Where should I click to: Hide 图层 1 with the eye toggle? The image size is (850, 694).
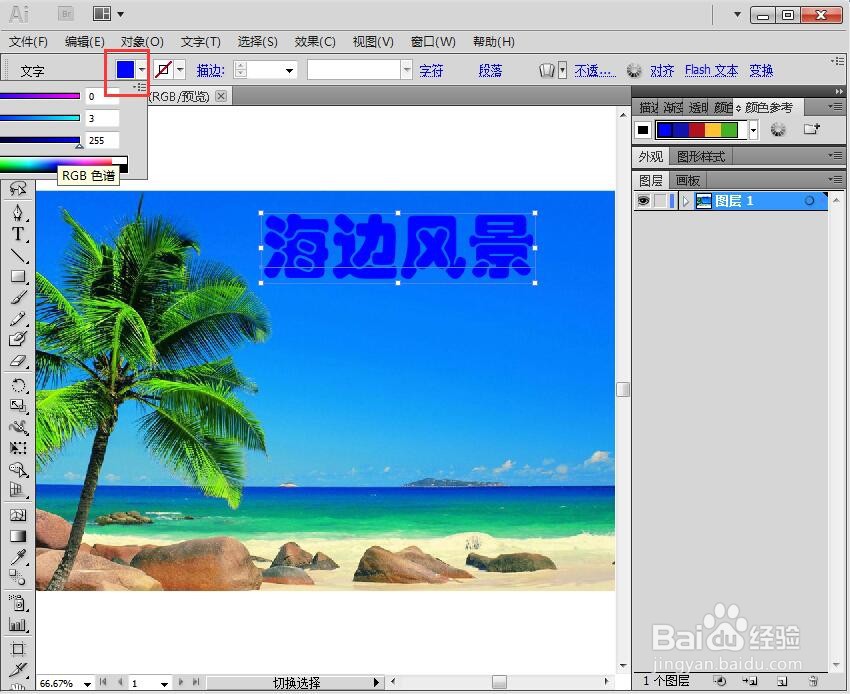644,201
